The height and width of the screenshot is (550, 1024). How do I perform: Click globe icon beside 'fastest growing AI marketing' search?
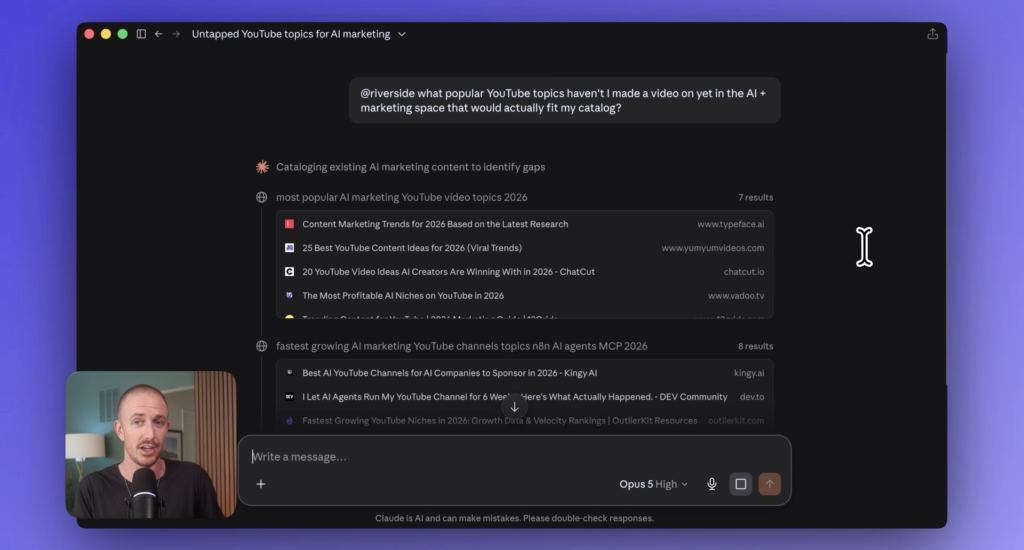[261, 346]
